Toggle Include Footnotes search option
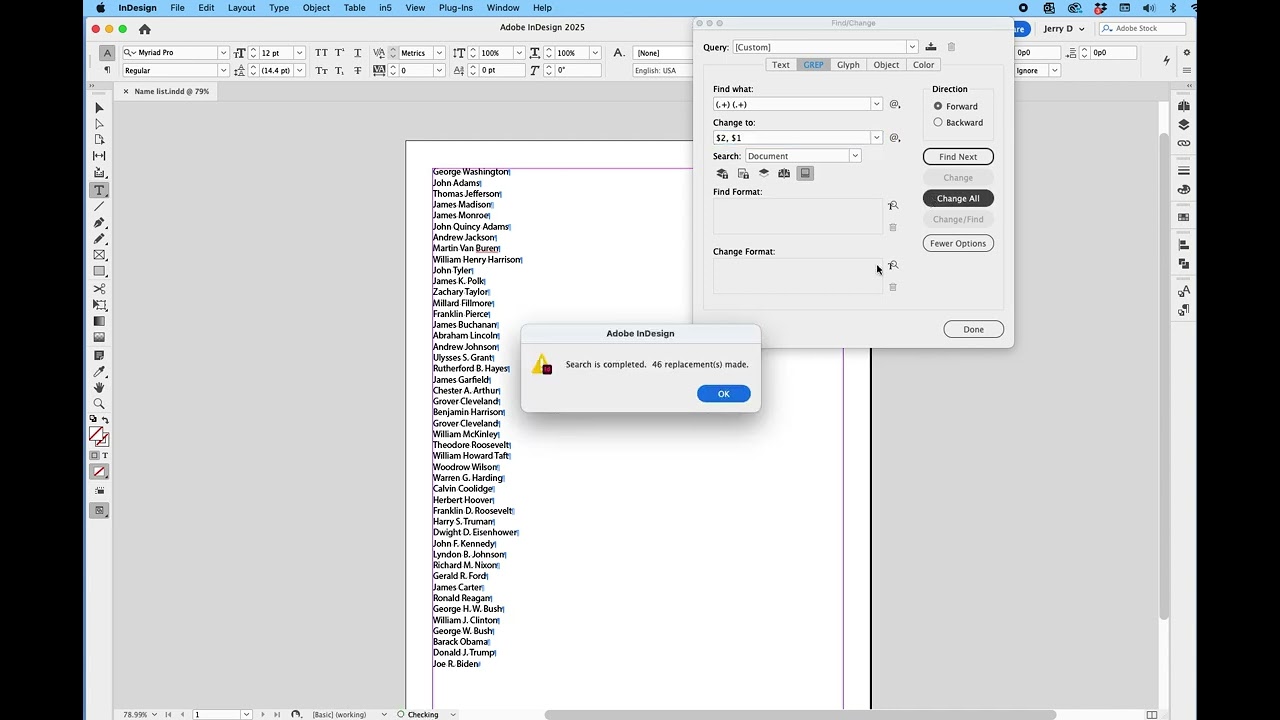This screenshot has width=1280, height=720. click(x=805, y=174)
